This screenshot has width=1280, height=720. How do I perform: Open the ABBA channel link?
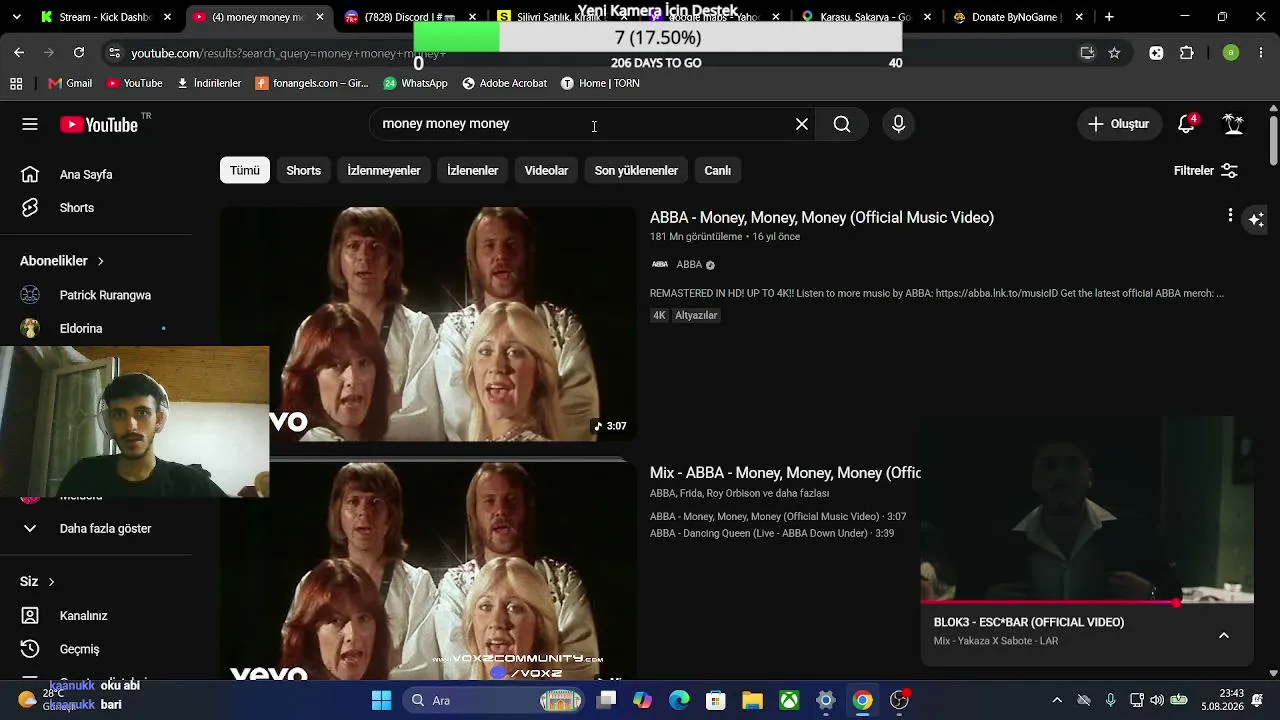click(689, 265)
